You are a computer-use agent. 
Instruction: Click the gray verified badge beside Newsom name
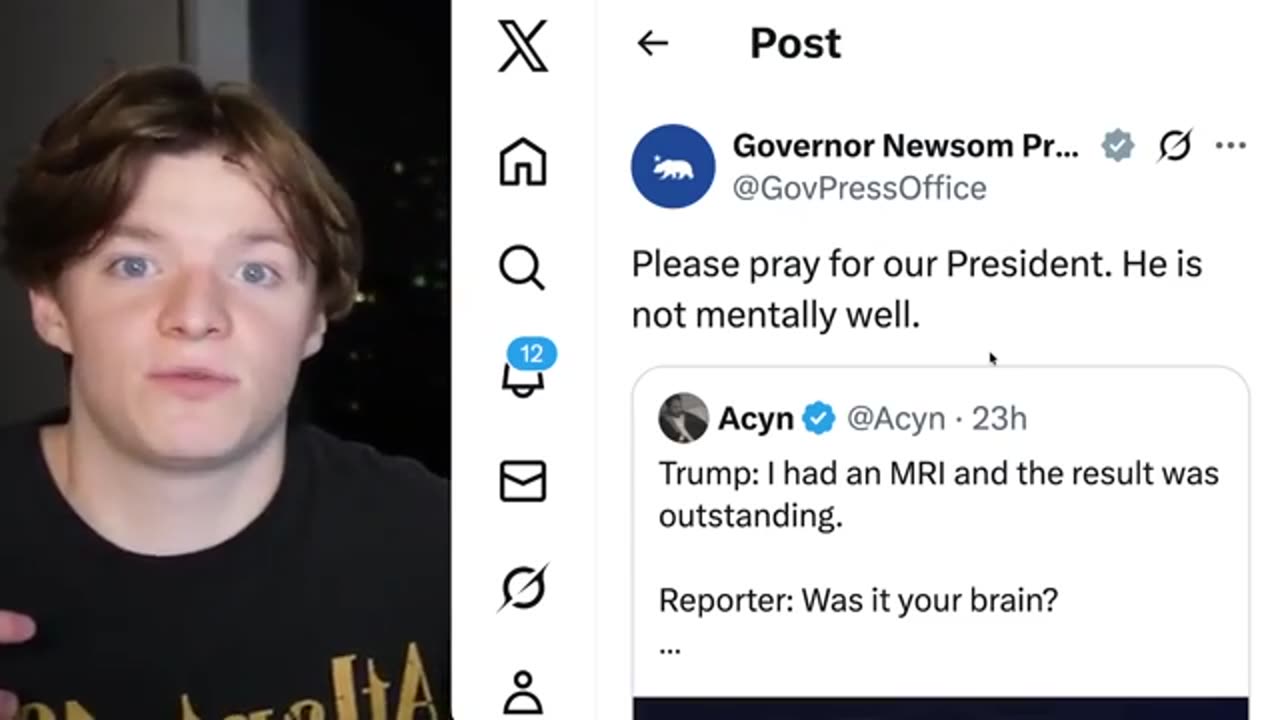(1118, 146)
